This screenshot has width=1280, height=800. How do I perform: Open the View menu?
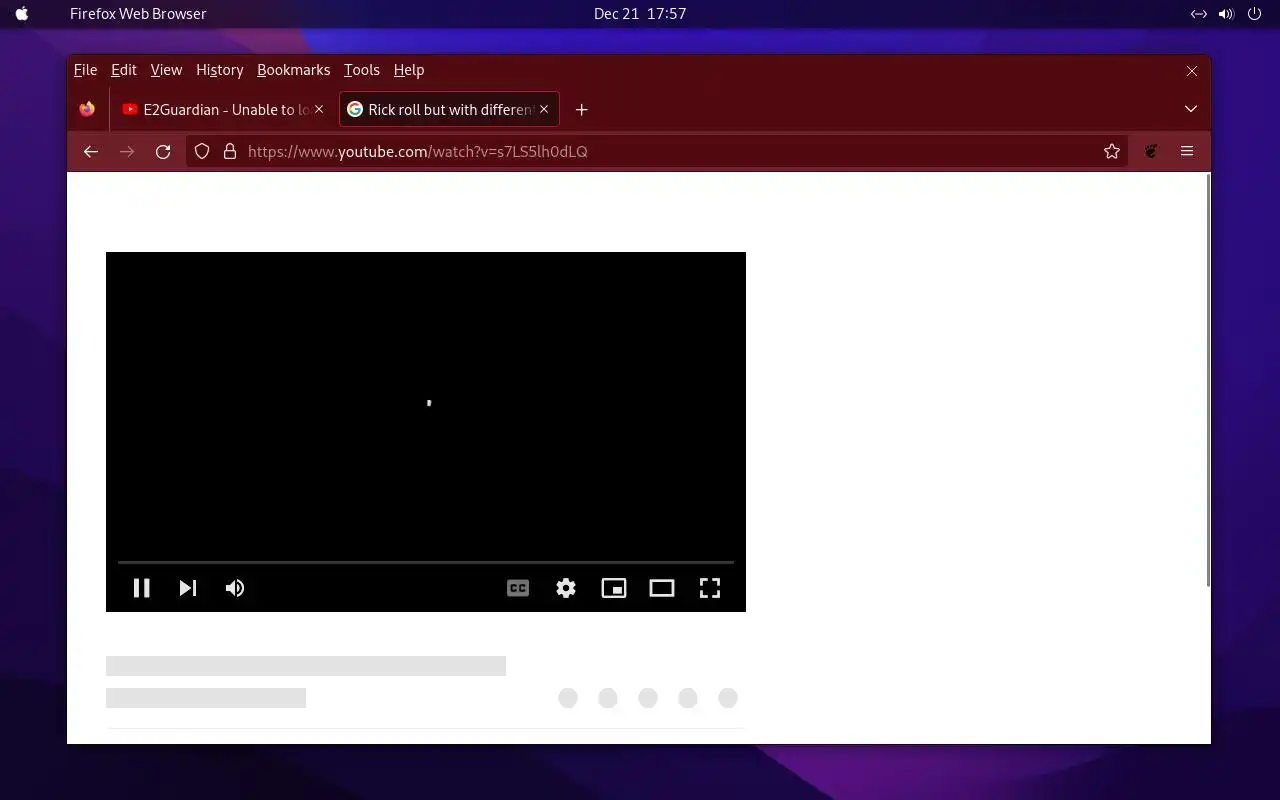(166, 70)
